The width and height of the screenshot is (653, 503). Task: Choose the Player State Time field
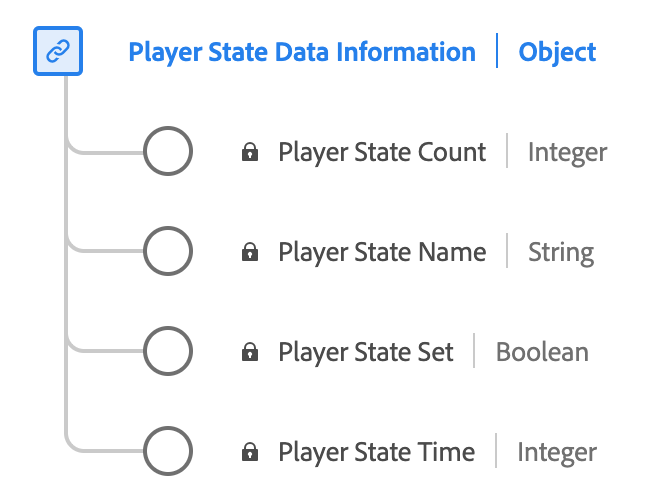(x=376, y=452)
